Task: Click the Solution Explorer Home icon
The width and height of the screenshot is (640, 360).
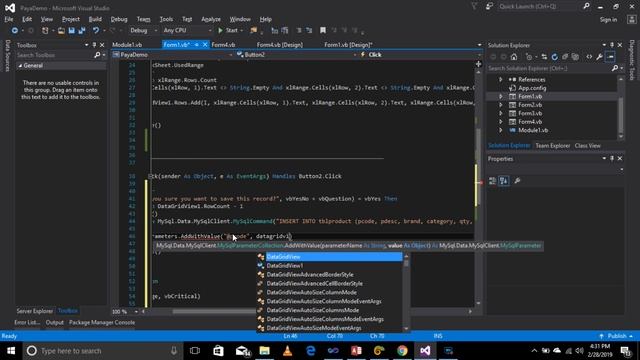Action: tap(514, 57)
